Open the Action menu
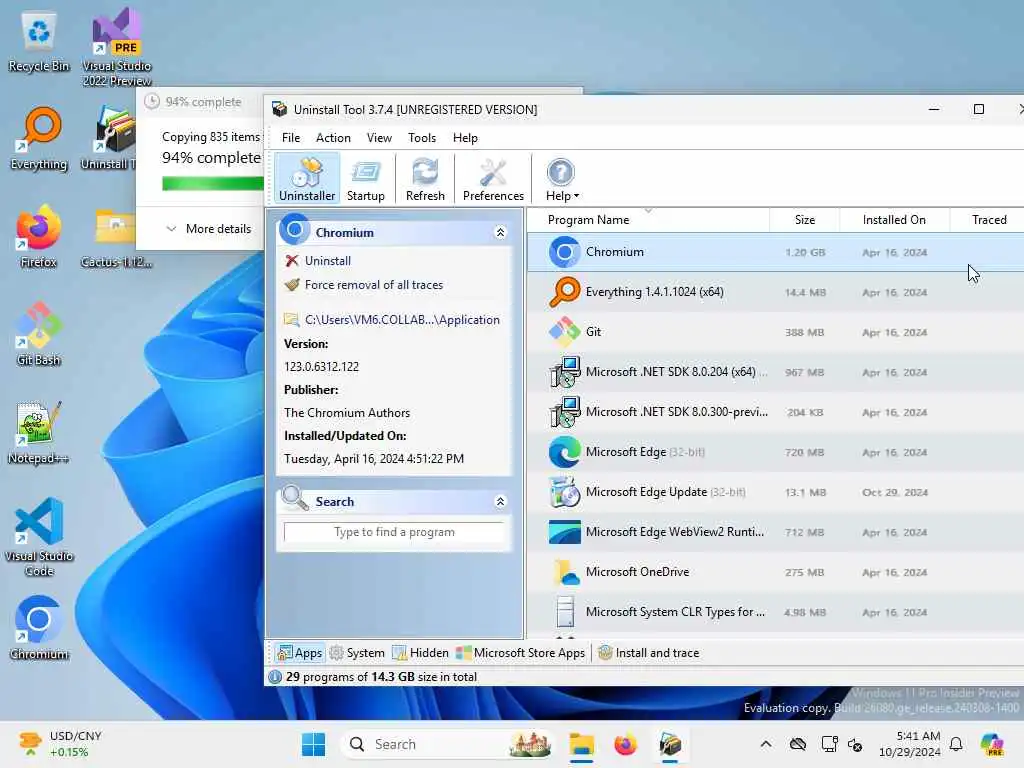 click(333, 138)
